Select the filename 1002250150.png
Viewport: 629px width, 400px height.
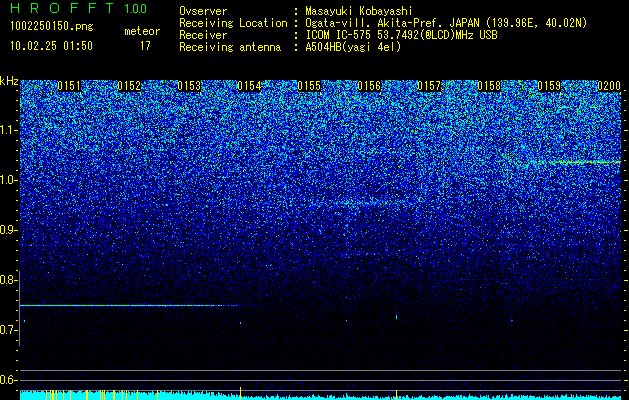click(52, 27)
